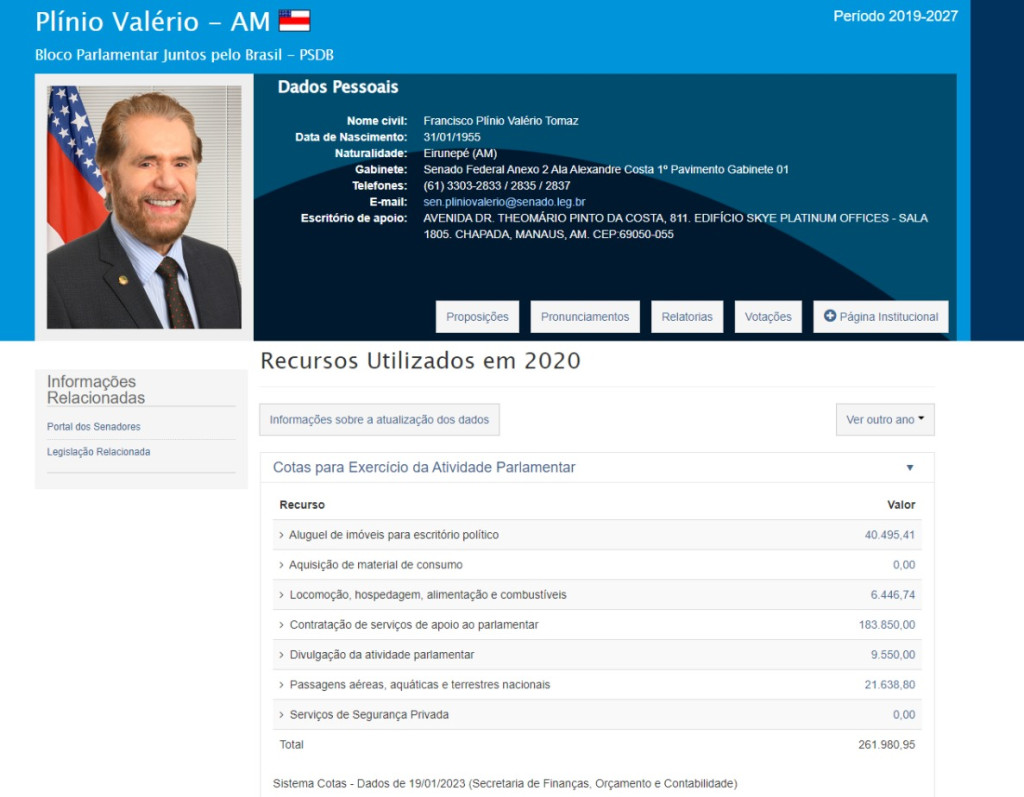Expand Aluguel de imóveis para escritório político
The width and height of the screenshot is (1024, 797).
click(x=393, y=535)
